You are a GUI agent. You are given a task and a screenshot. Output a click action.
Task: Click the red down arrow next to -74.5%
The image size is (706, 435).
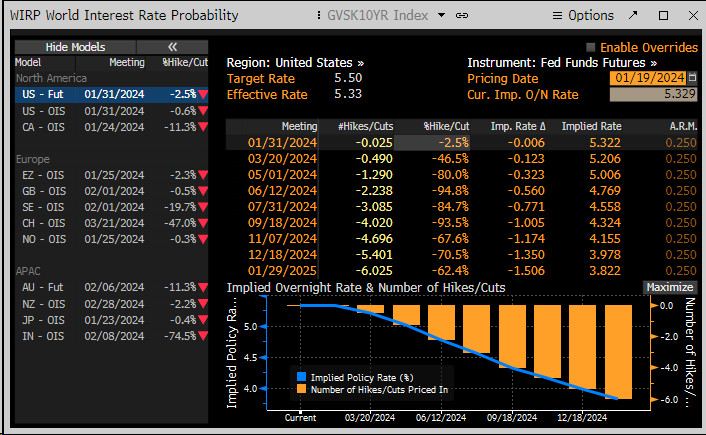203,336
